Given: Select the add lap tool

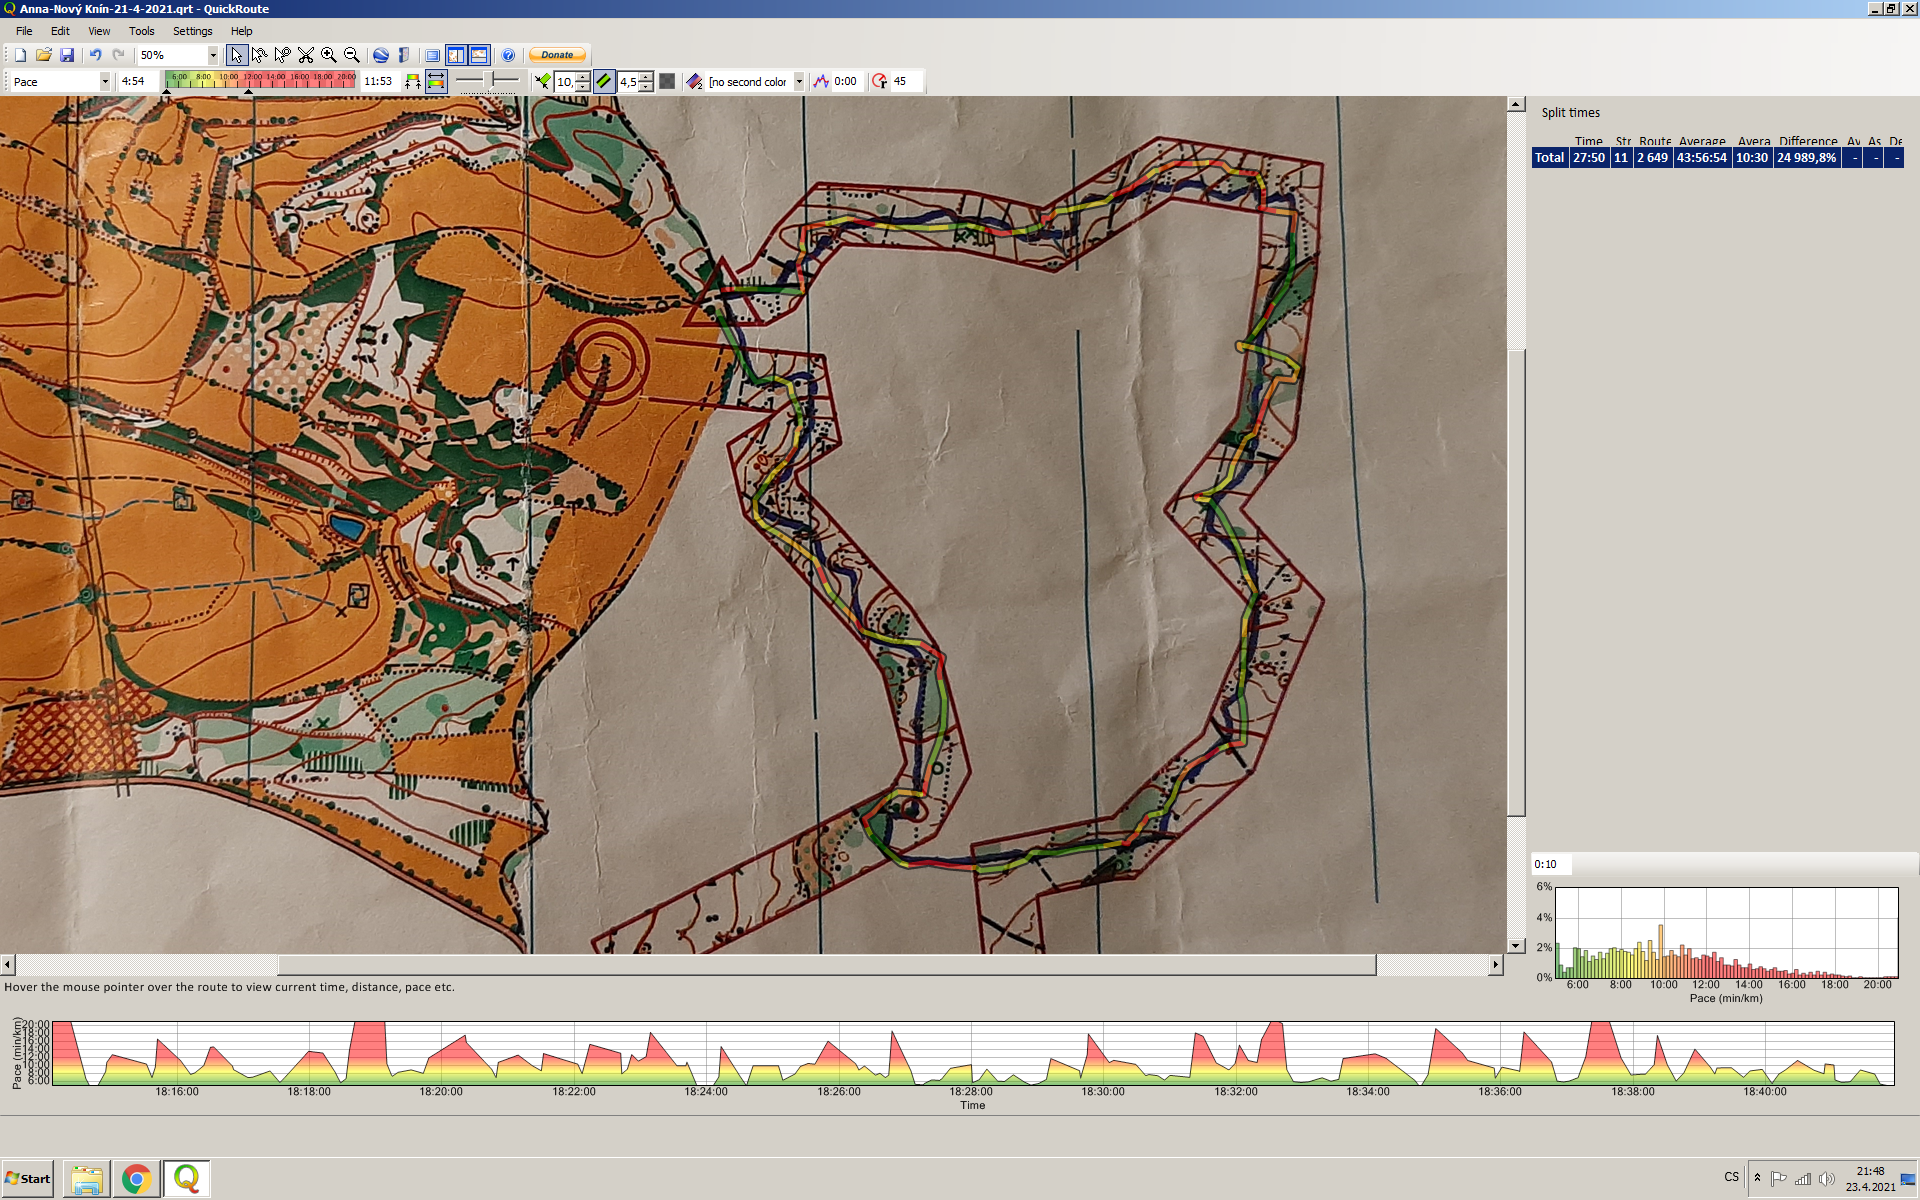Looking at the screenshot, I should [283, 55].
